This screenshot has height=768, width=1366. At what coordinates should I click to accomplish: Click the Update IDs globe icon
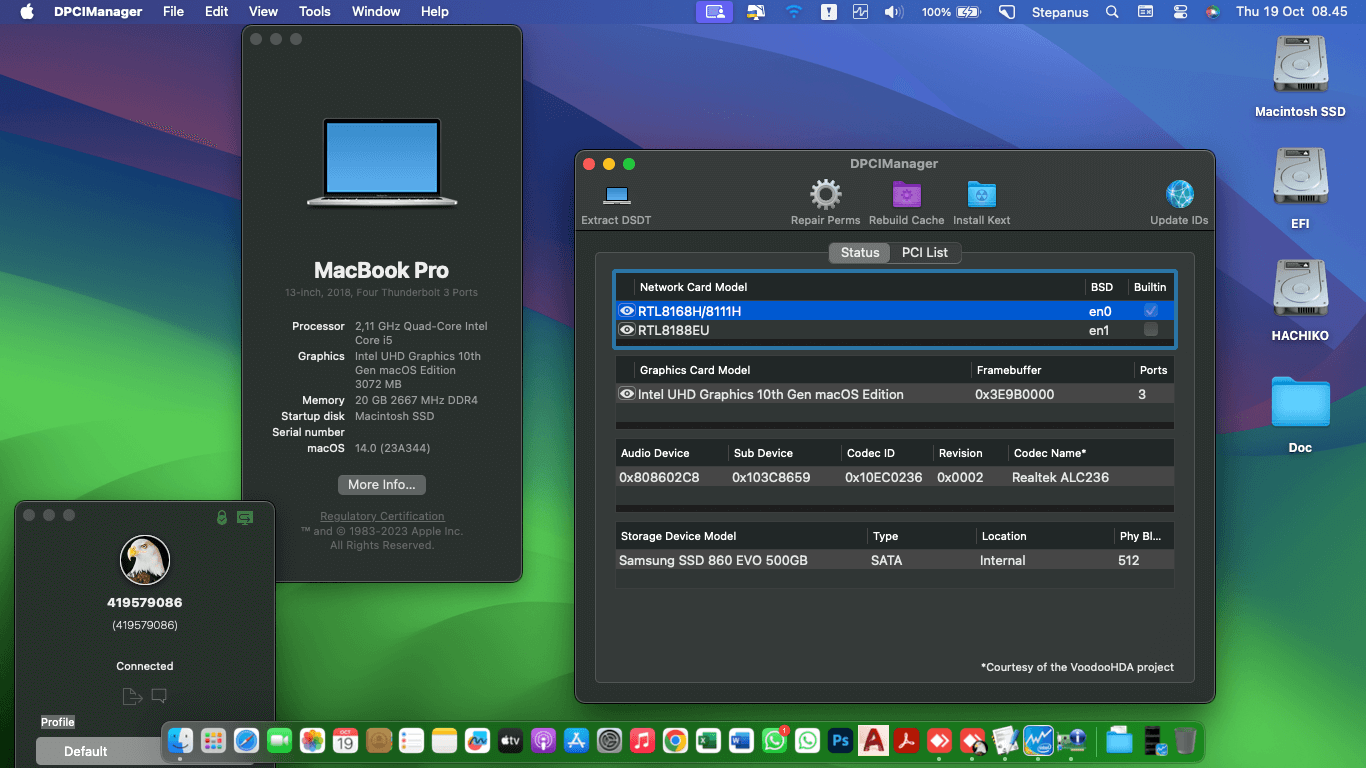coord(1180,194)
